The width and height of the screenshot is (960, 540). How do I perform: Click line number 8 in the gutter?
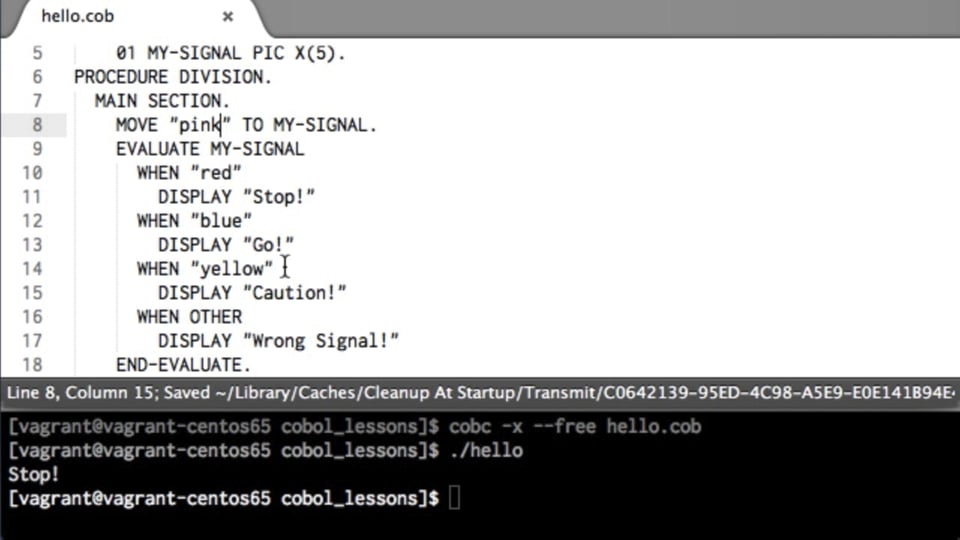pos(37,125)
